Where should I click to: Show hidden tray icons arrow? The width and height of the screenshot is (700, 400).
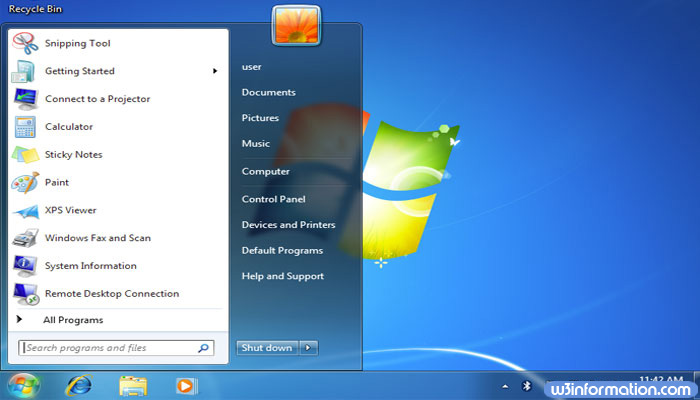pos(505,386)
